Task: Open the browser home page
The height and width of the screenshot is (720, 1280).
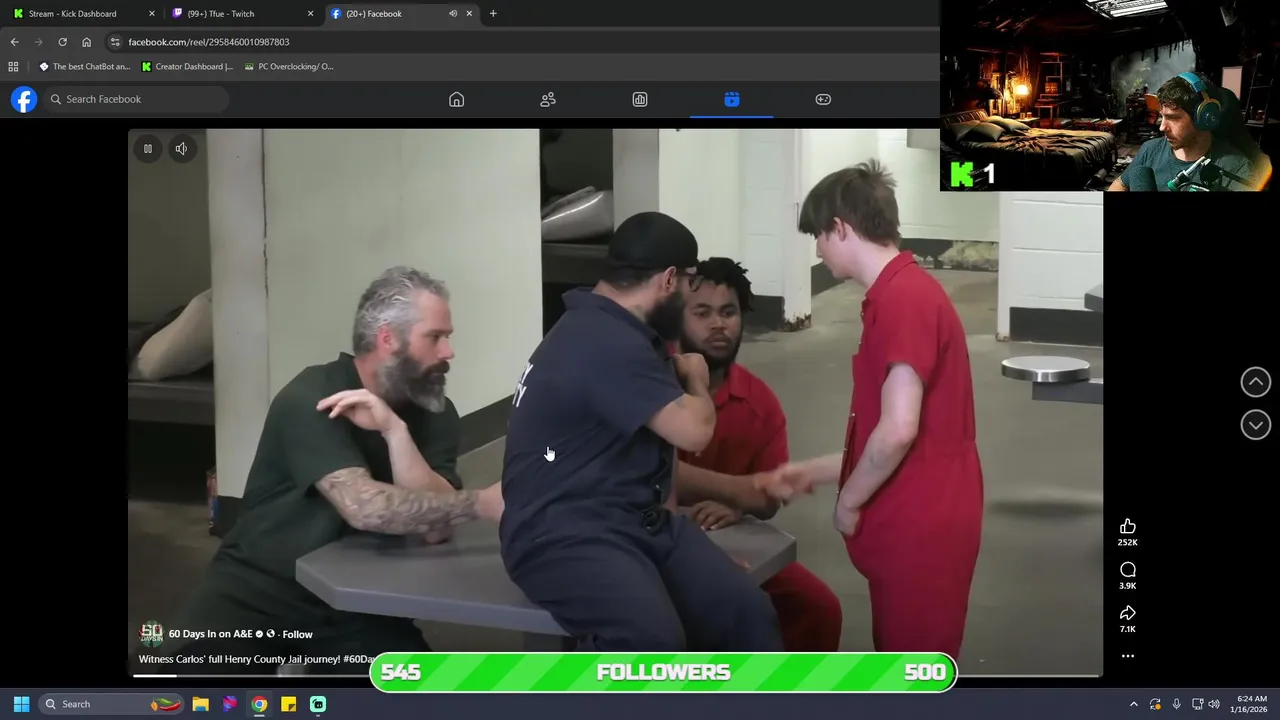Action: tap(86, 42)
